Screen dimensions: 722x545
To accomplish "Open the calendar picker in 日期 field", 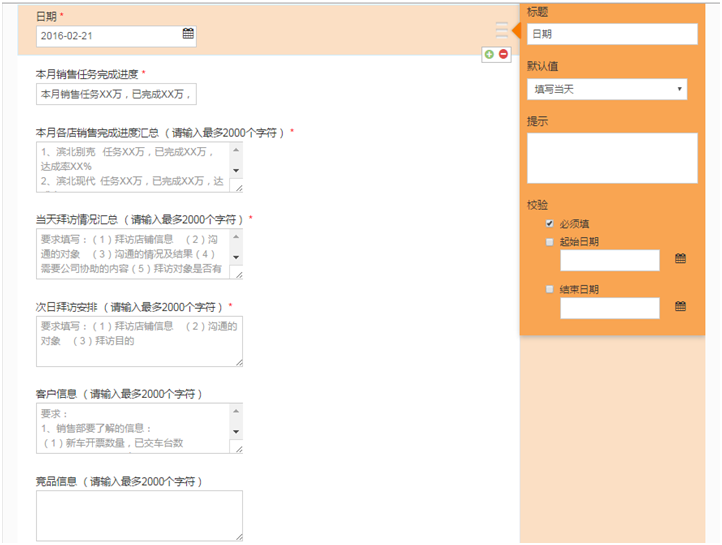I will pos(188,34).
